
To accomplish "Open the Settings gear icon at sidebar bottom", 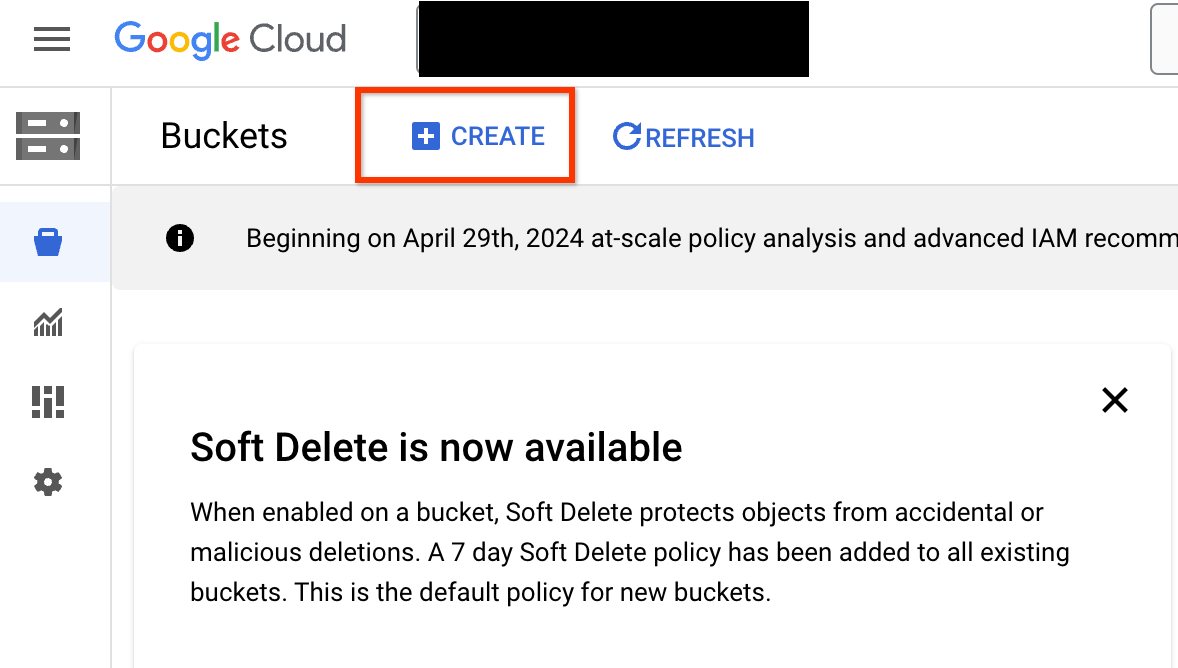I will pos(46,482).
